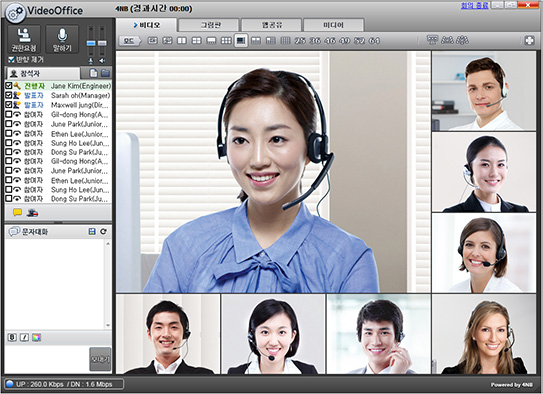543x394 pixels.
Task: Uncheck Sarah oh(Manager) in the attendee list
Action: [9, 95]
